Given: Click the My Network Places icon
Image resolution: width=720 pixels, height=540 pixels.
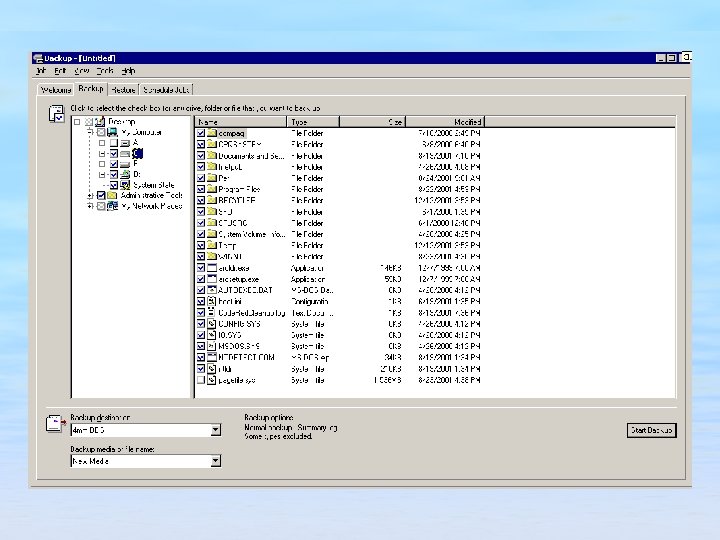Looking at the screenshot, I should point(113,206).
